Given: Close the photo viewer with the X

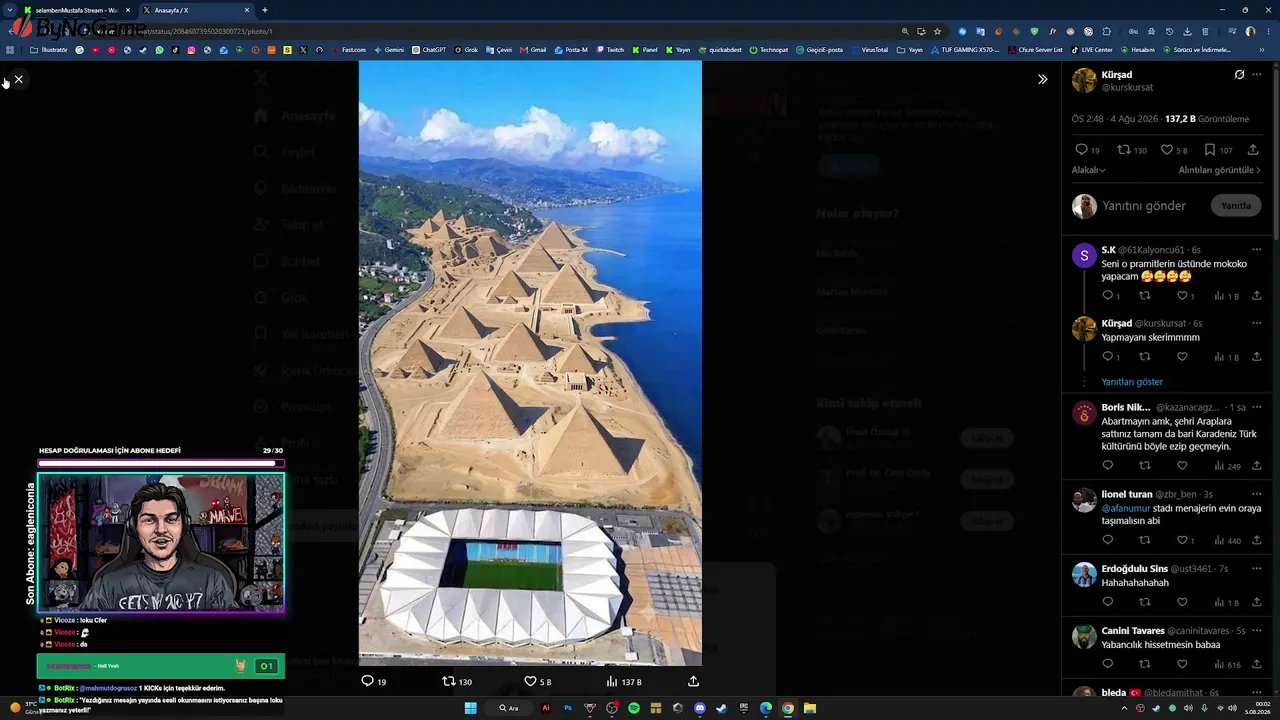Looking at the screenshot, I should [x=18, y=79].
